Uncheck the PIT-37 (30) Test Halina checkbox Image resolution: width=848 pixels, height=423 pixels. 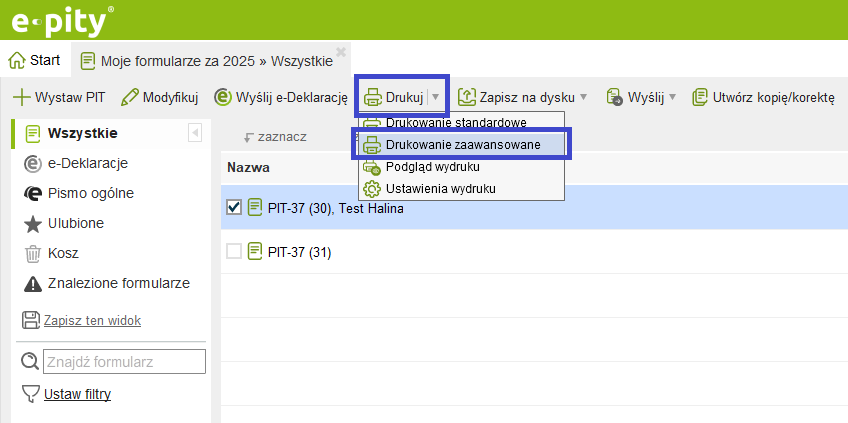tap(234, 208)
